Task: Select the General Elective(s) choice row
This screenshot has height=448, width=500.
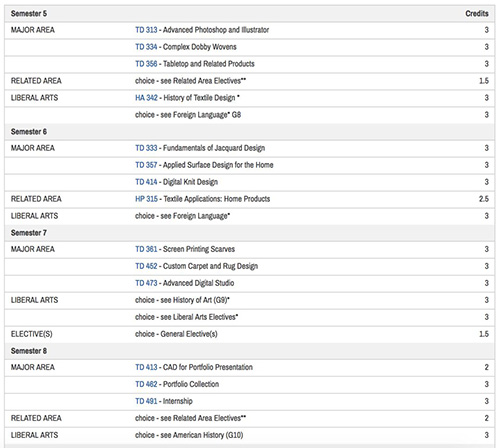Action: (250, 334)
